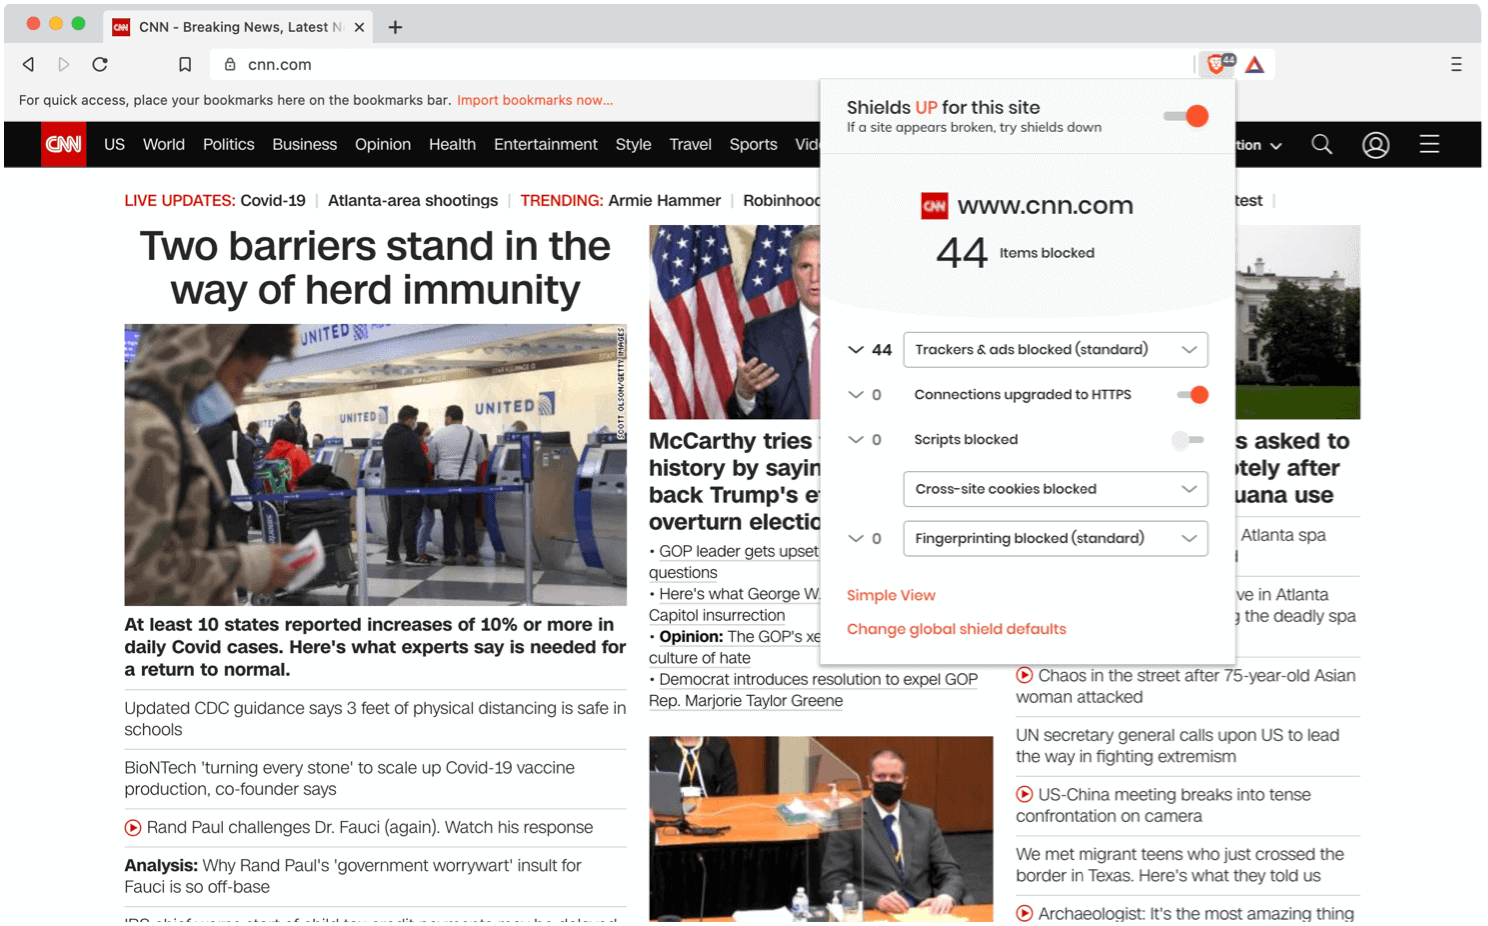Open the Politics section
The height and width of the screenshot is (926, 1488).
click(229, 144)
